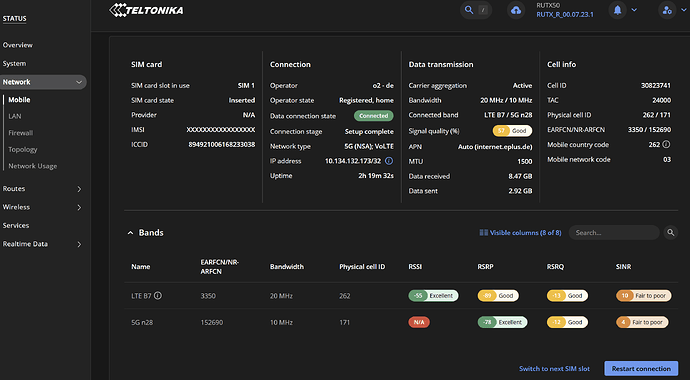Viewport: 690px width, 380px height.
Task: Click the cloud firmware update icon
Action: pyautogui.click(x=516, y=10)
